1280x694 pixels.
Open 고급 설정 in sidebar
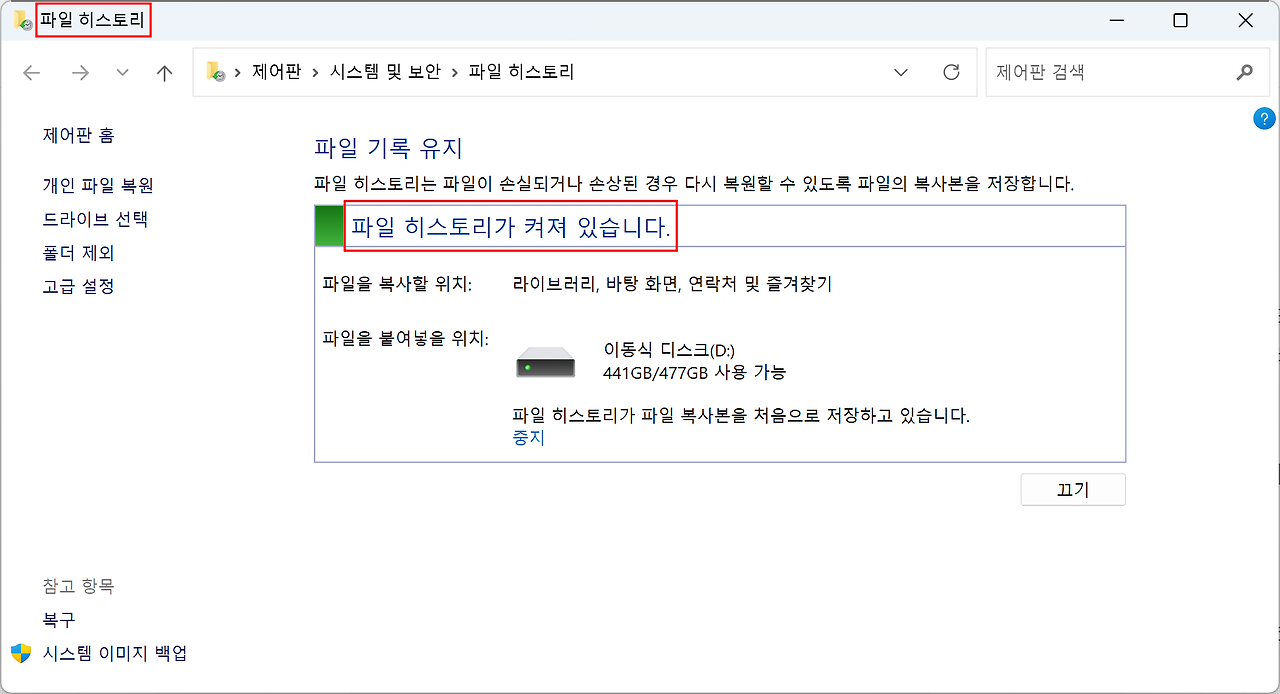click(x=79, y=286)
